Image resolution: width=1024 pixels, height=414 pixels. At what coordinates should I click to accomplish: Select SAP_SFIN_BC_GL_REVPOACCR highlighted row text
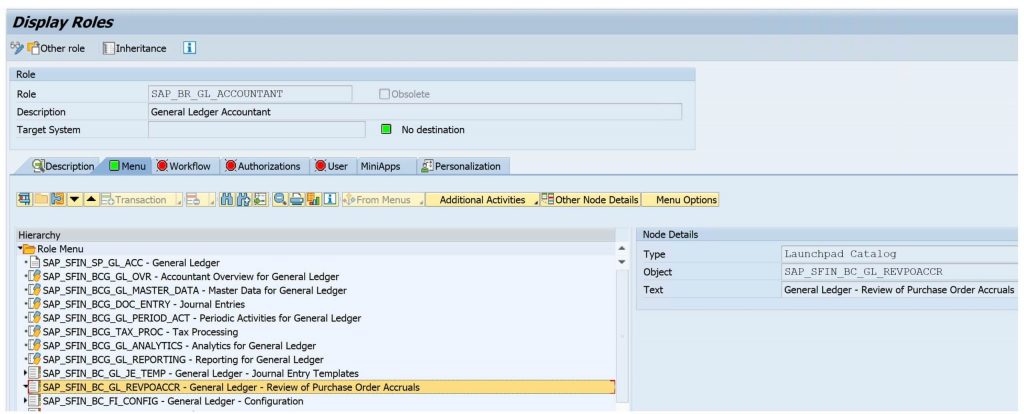tap(231, 387)
